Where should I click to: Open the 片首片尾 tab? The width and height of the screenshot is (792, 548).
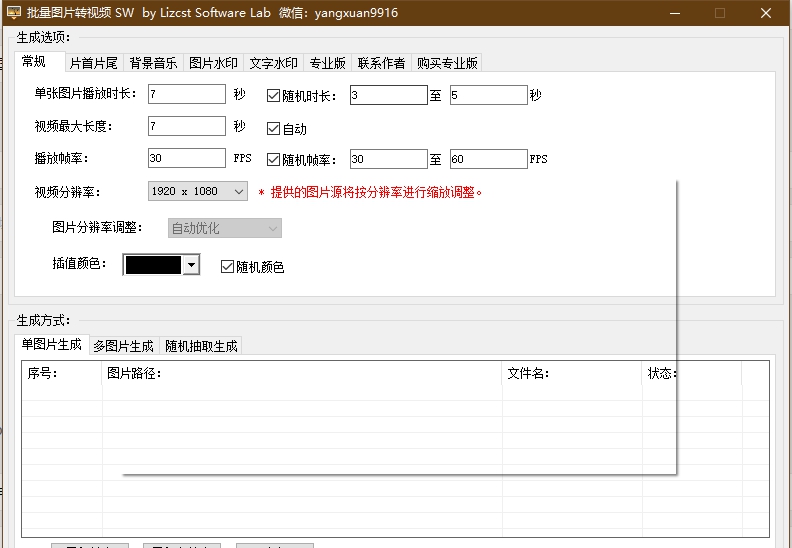click(x=94, y=63)
